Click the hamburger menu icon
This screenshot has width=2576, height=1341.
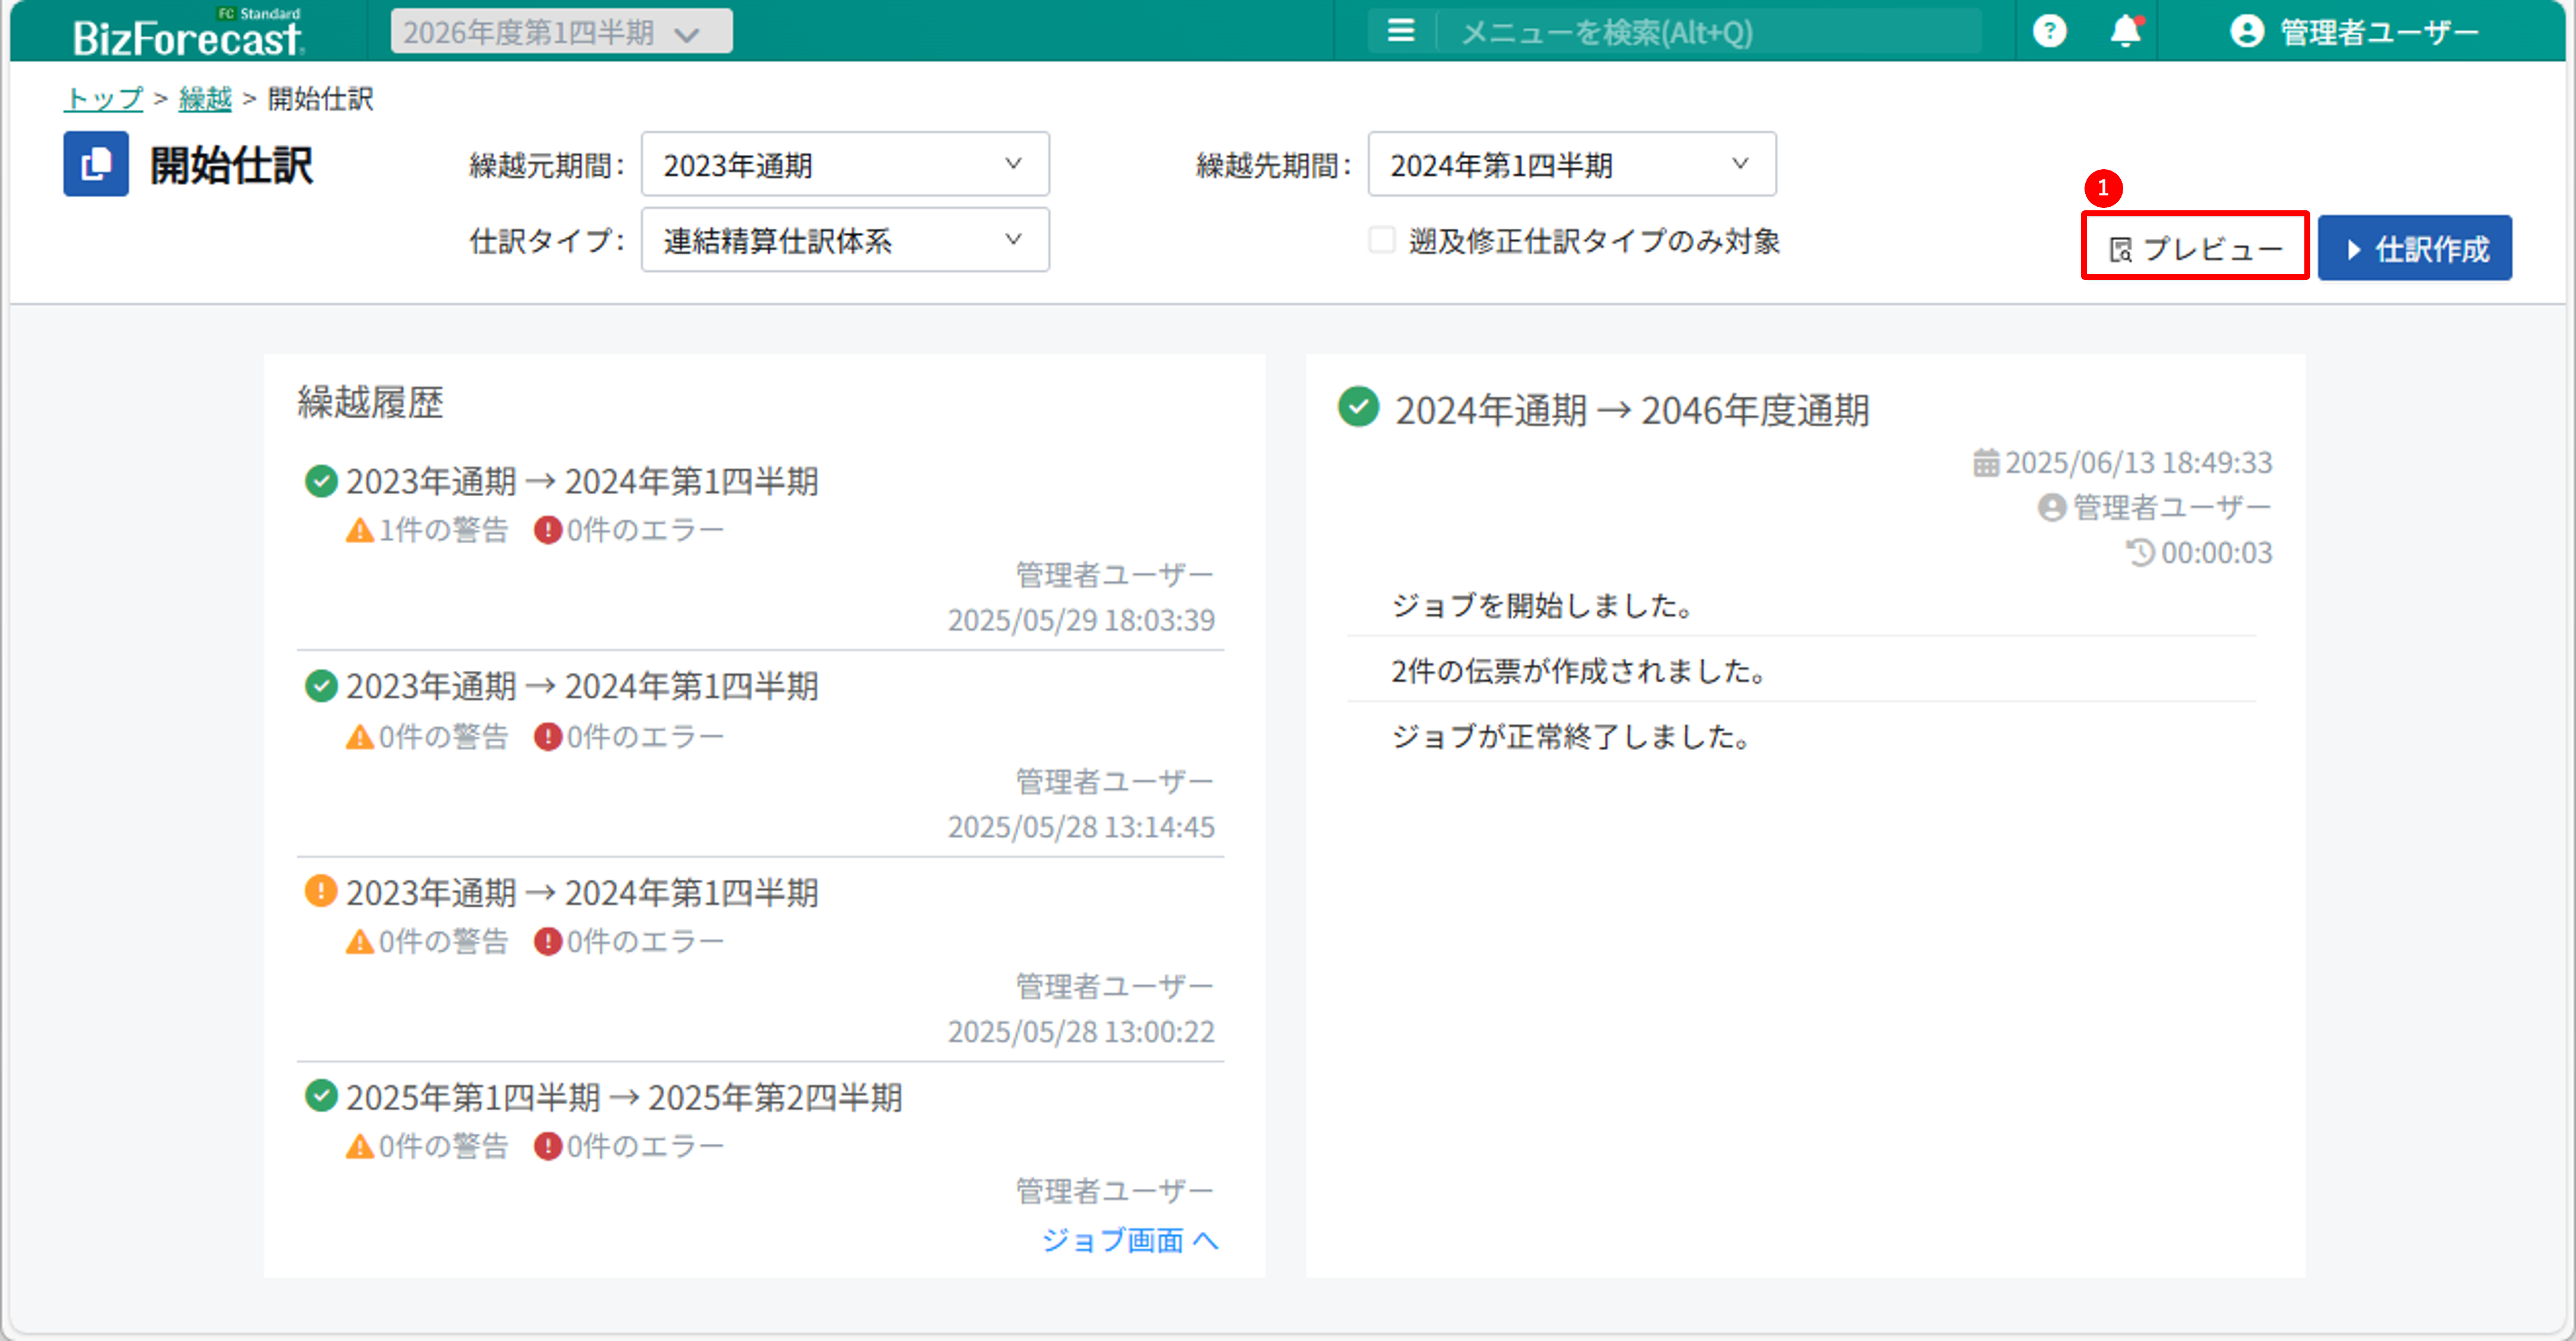1400,32
